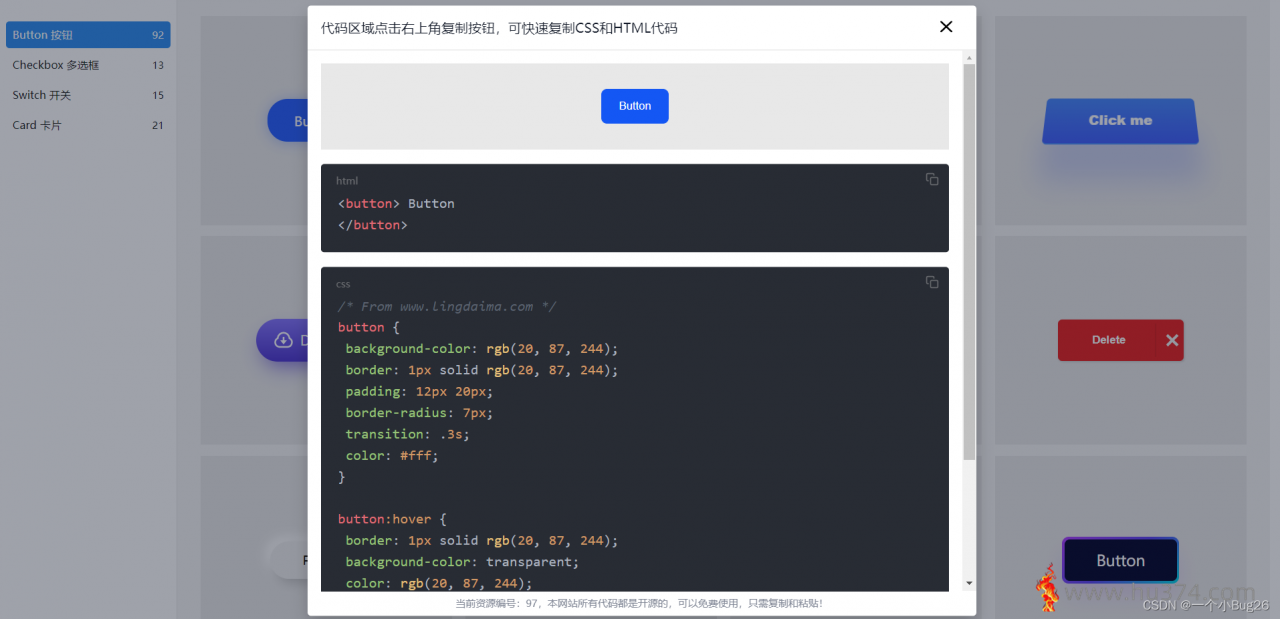Click the X icon on Delete button
The width and height of the screenshot is (1280, 619).
pos(1172,340)
